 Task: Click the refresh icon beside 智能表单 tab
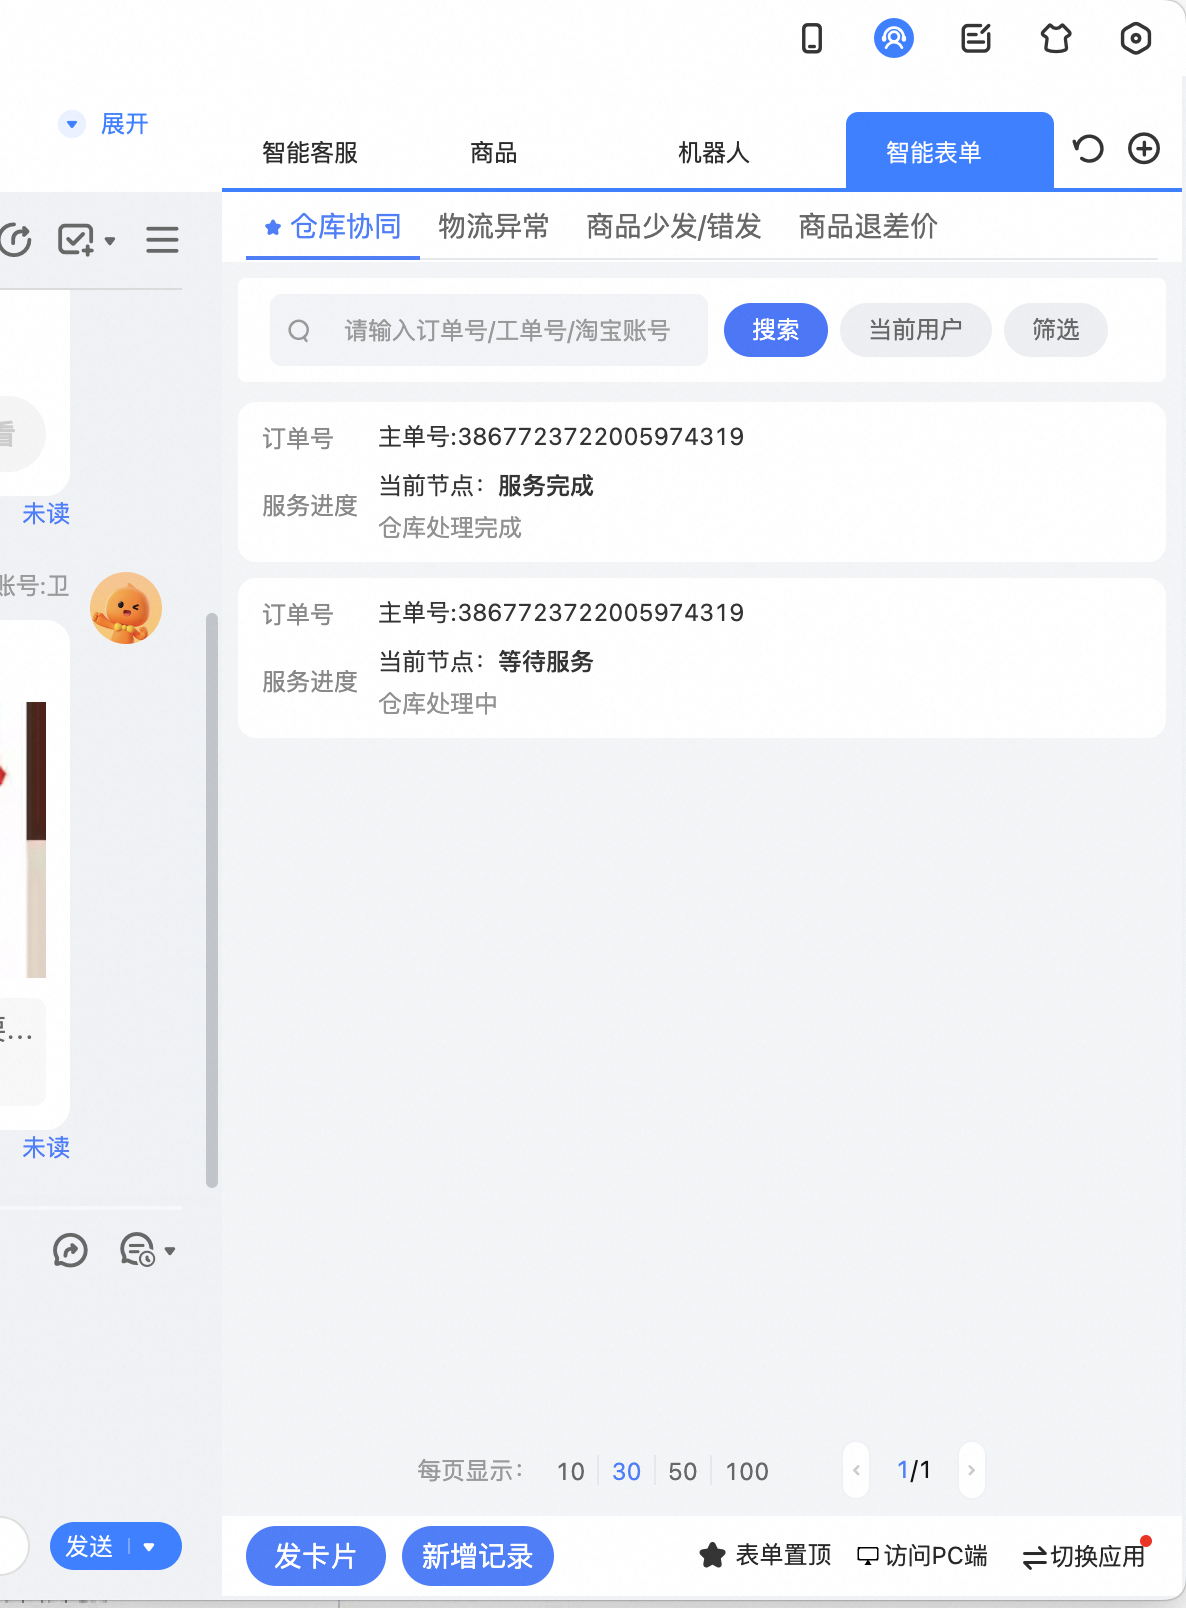pos(1088,149)
